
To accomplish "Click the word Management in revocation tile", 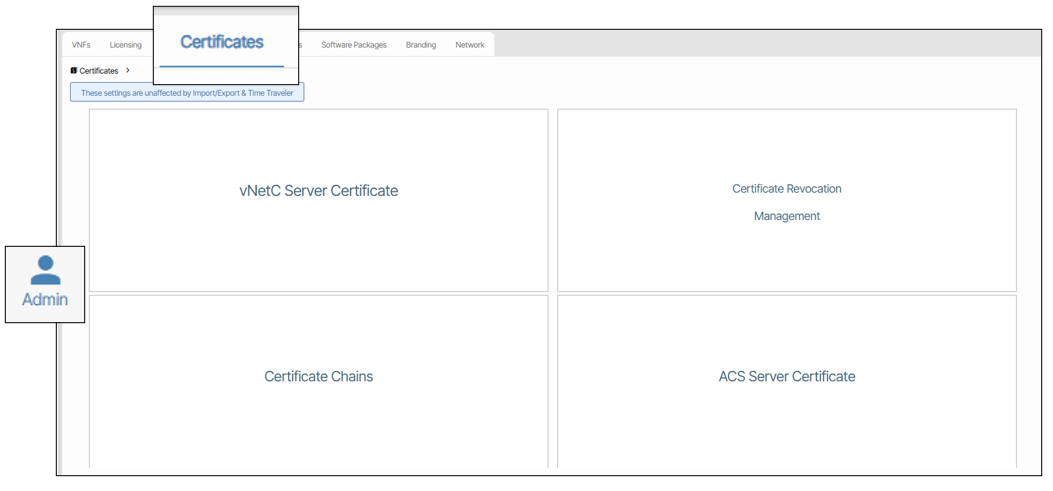I will click(786, 216).
